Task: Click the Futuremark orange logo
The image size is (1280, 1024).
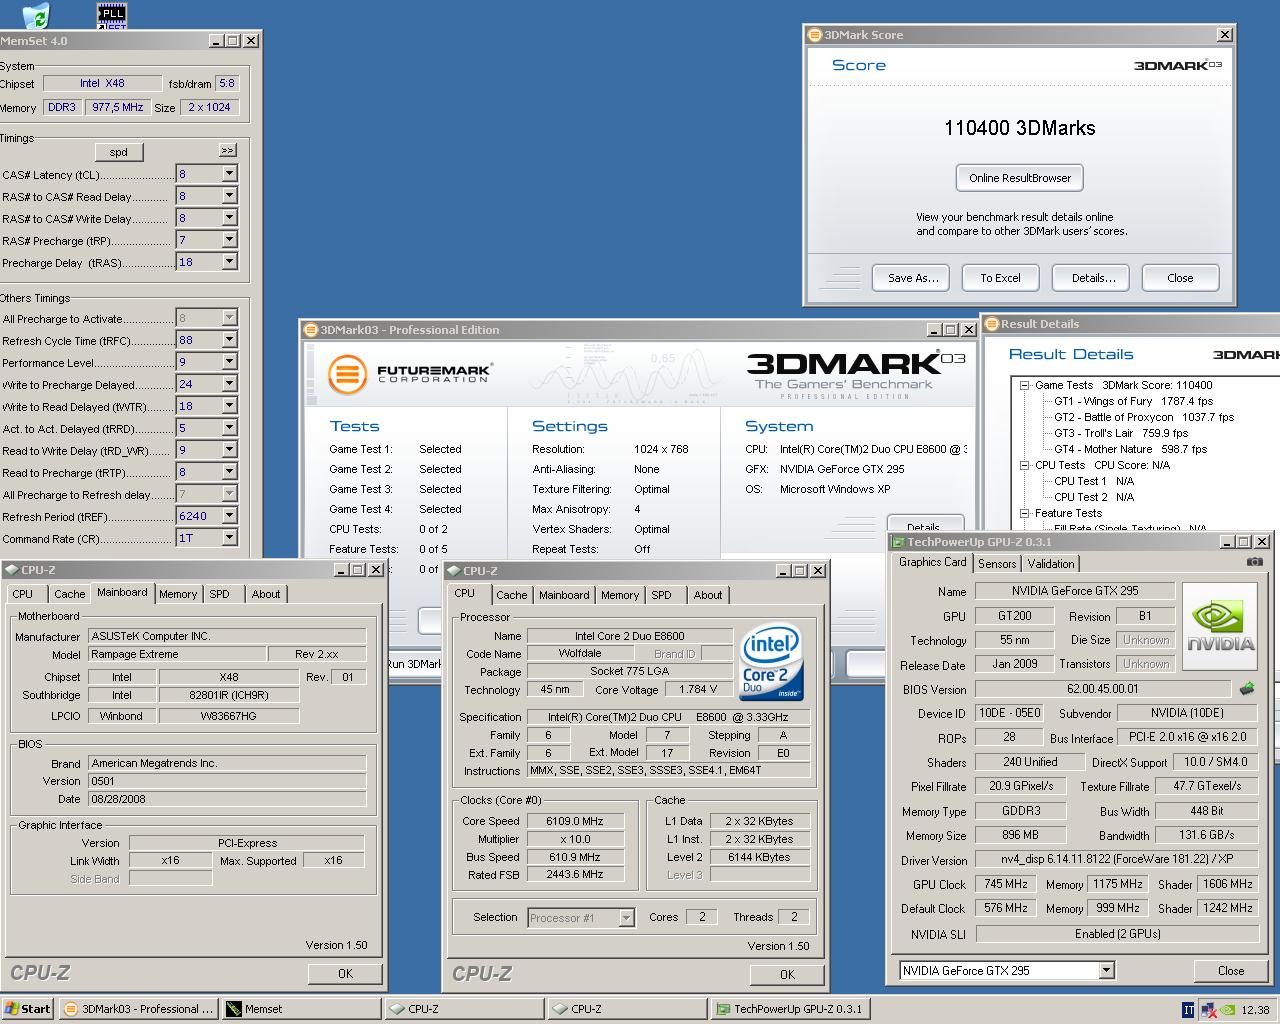Action: [x=346, y=375]
